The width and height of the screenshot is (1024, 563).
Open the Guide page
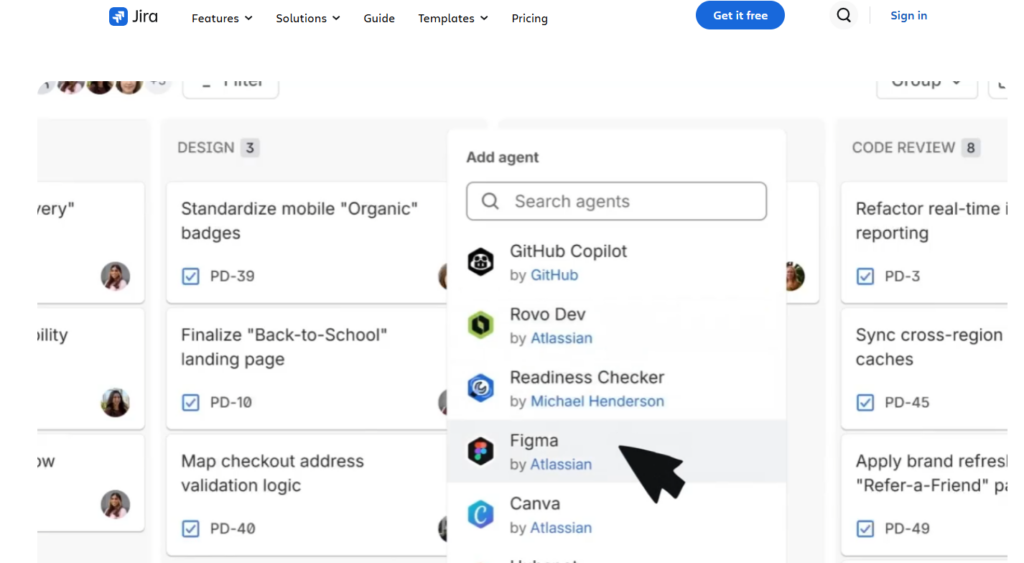click(379, 18)
